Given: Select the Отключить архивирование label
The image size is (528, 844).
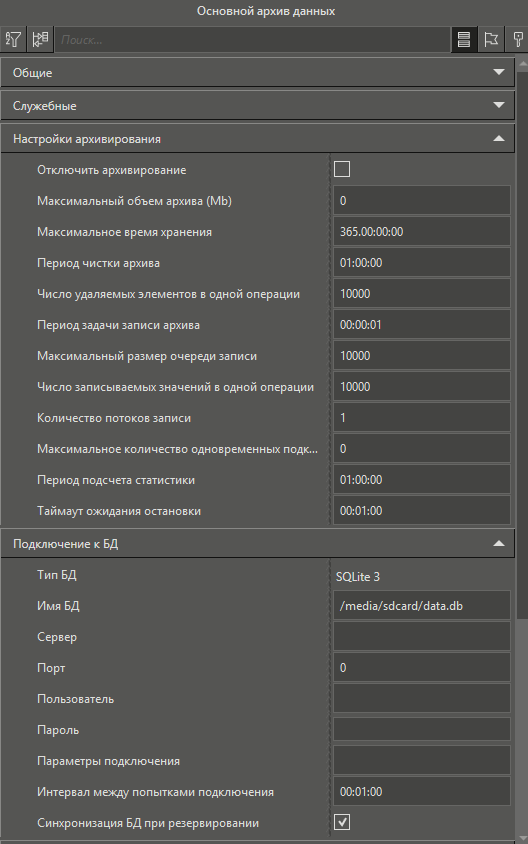Looking at the screenshot, I should pyautogui.click(x=111, y=170).
